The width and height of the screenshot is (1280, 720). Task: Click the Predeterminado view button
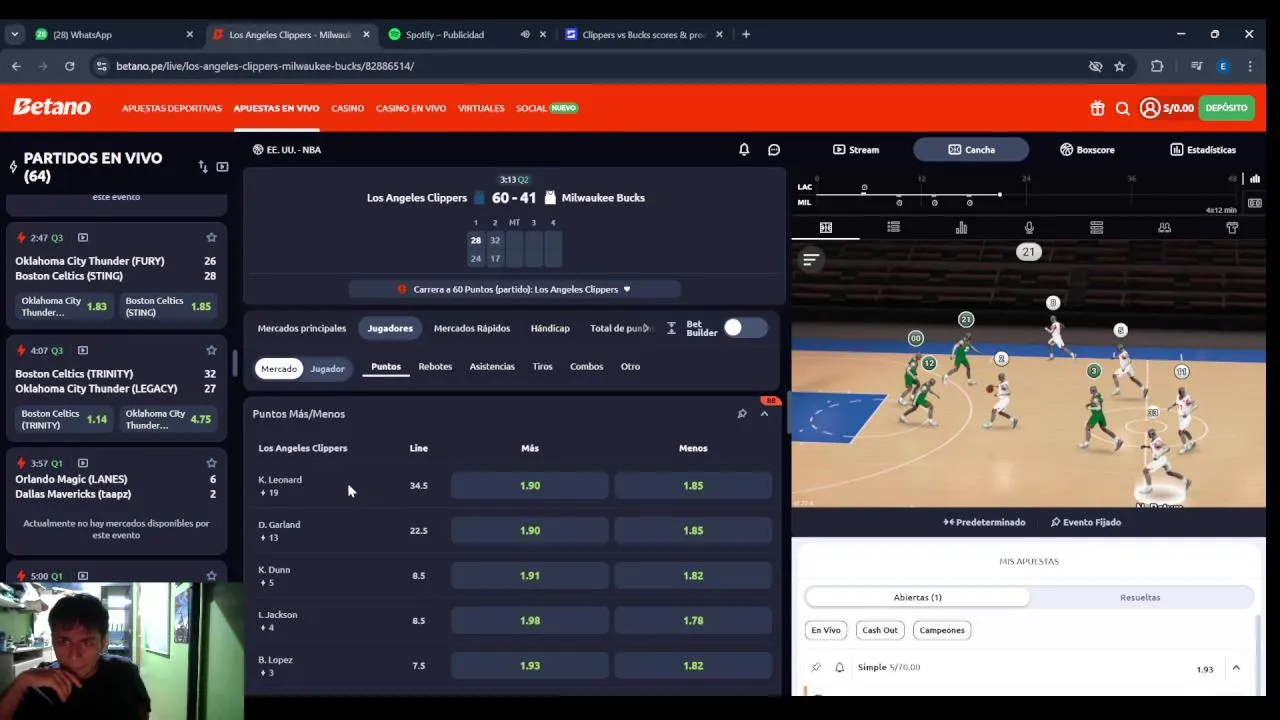(984, 522)
